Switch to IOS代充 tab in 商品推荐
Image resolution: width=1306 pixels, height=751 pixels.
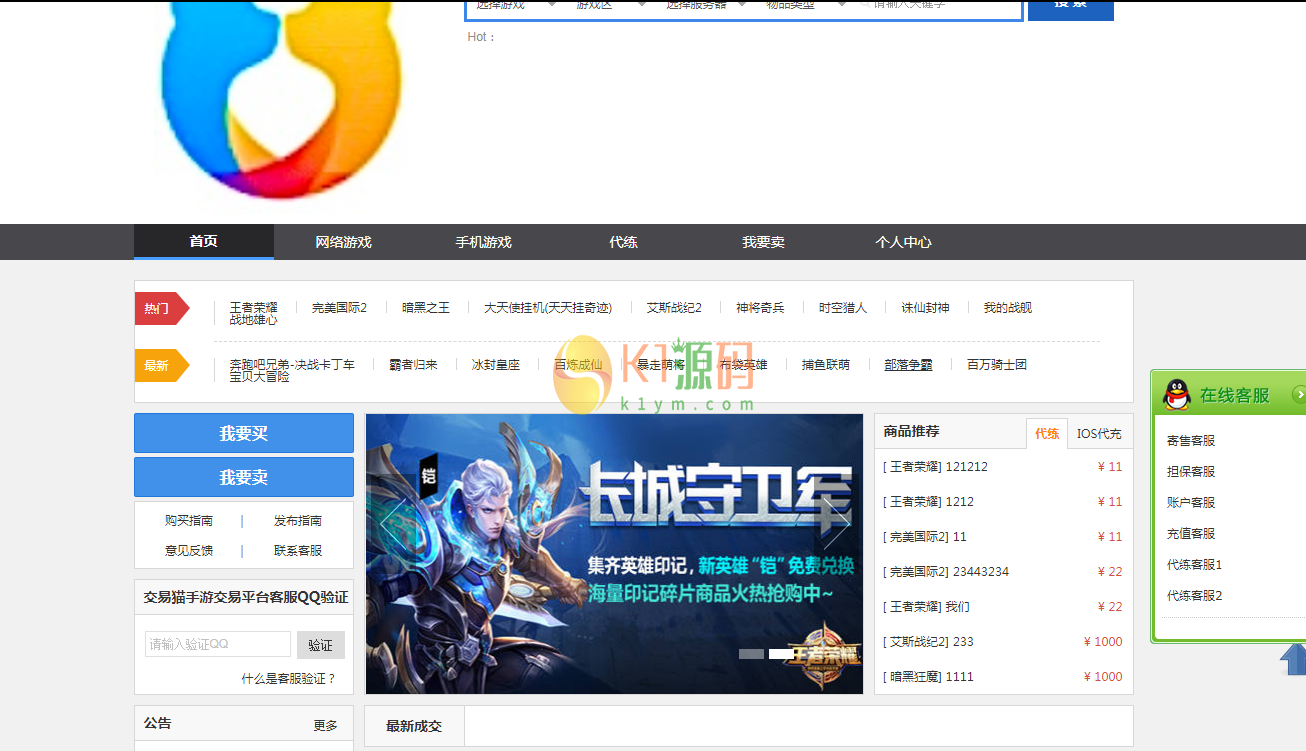point(1099,434)
